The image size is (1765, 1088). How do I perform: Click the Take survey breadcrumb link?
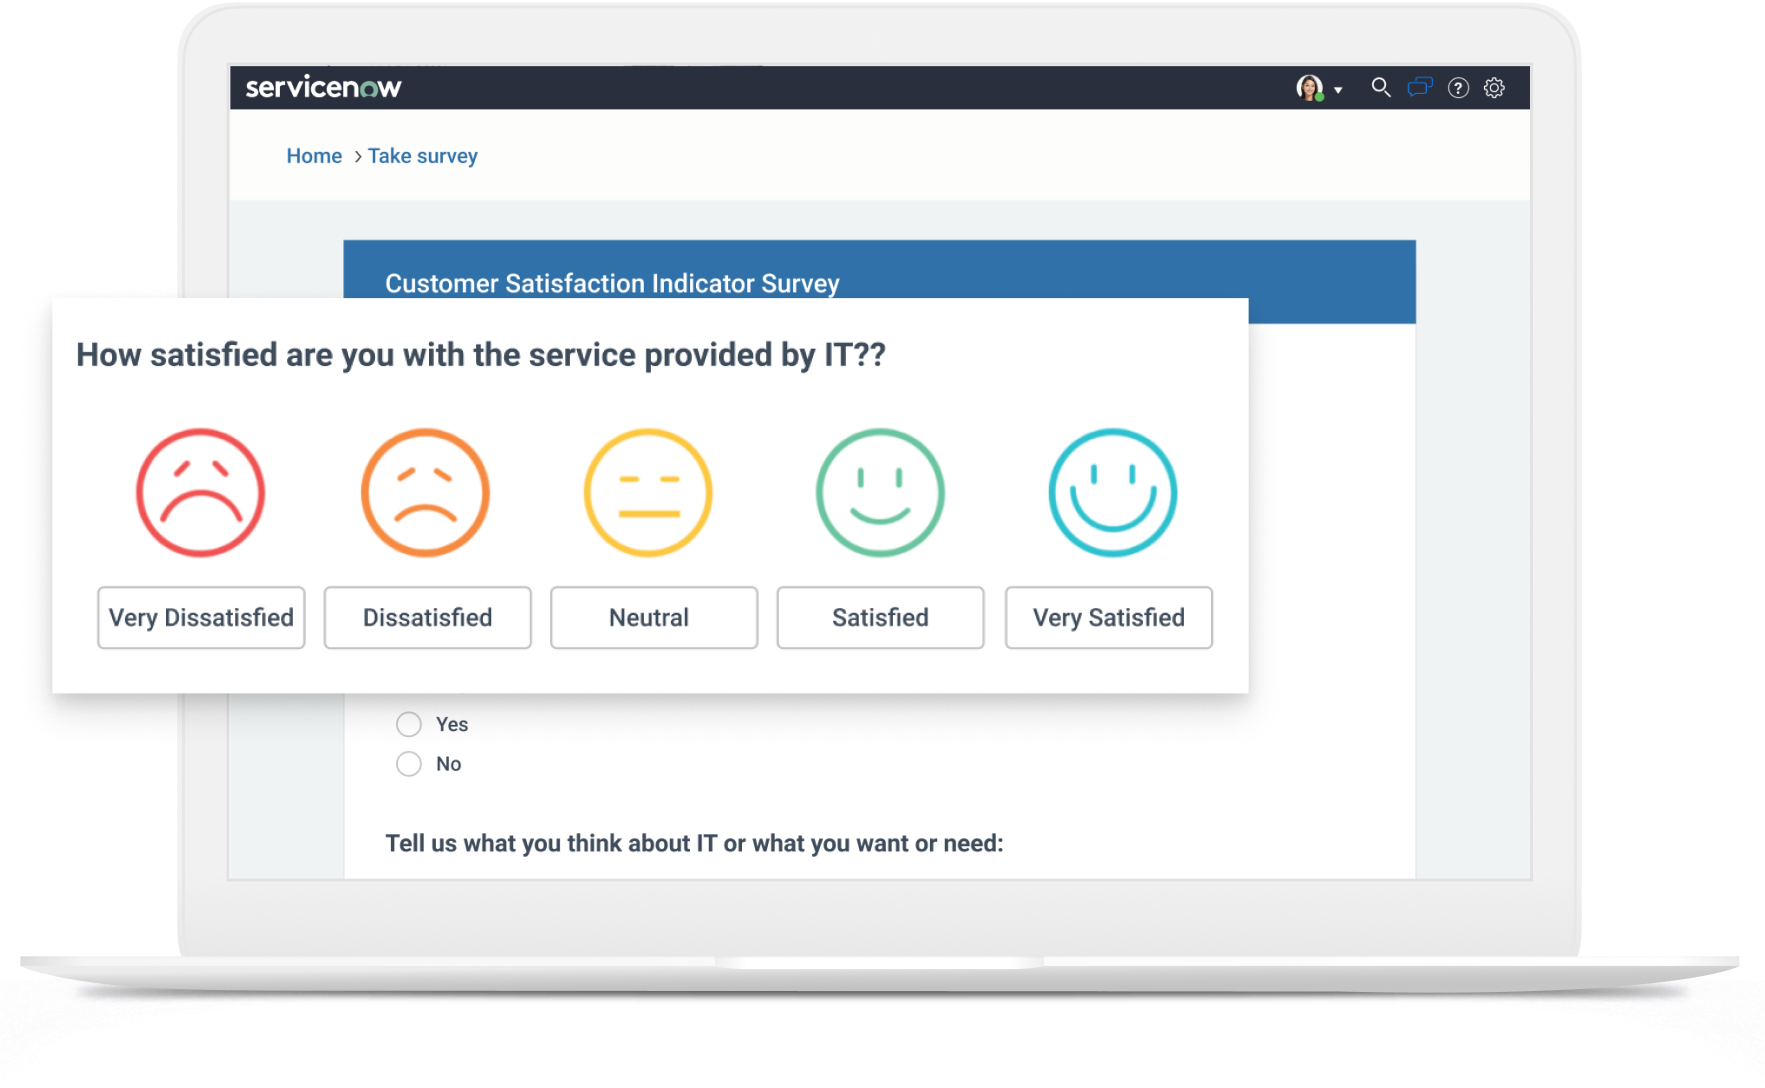(422, 156)
